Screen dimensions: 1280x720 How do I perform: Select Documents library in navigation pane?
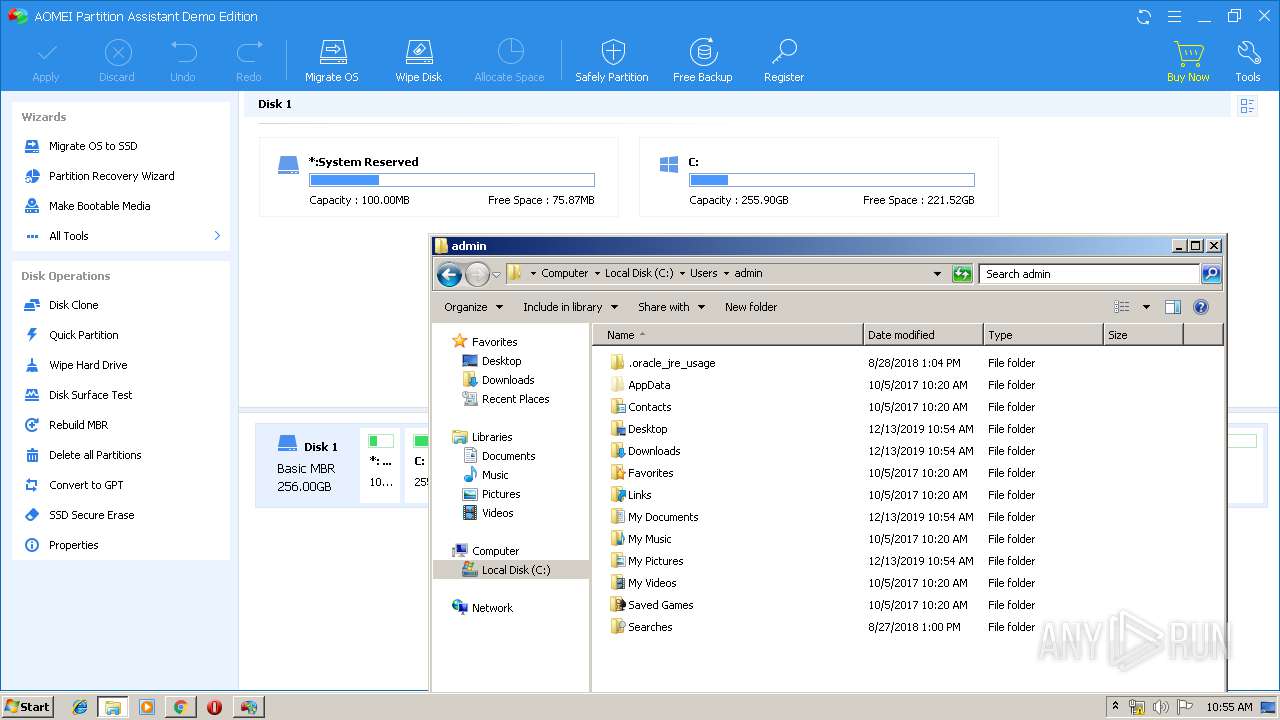499,456
